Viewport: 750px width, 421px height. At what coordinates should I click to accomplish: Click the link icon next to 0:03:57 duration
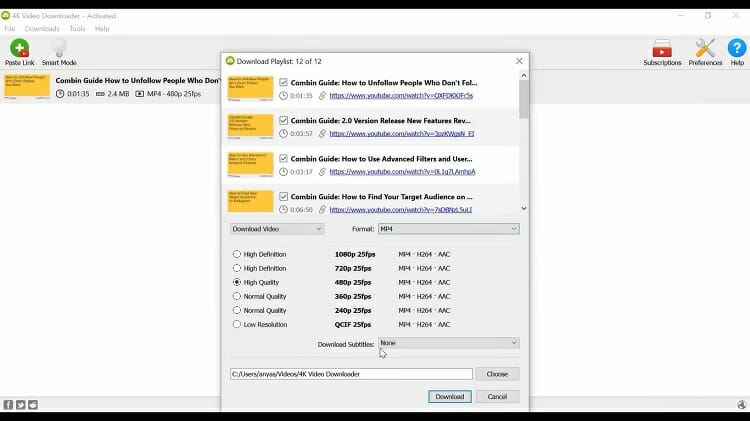coord(322,133)
